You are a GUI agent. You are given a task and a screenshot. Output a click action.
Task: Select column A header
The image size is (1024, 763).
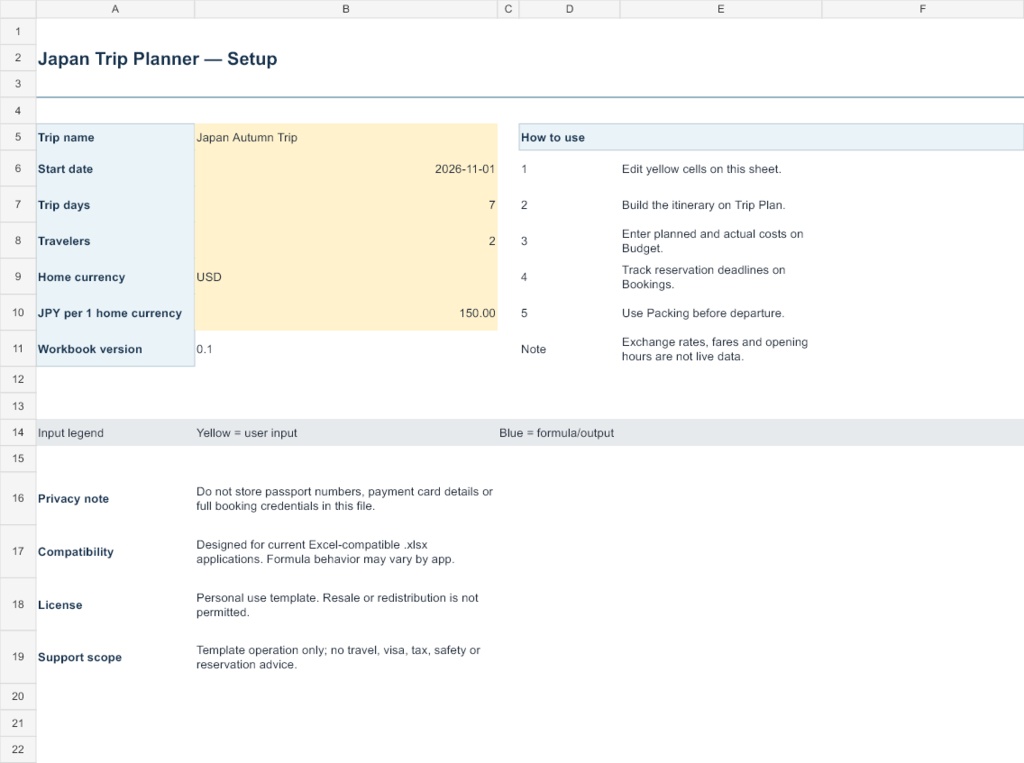115,8
